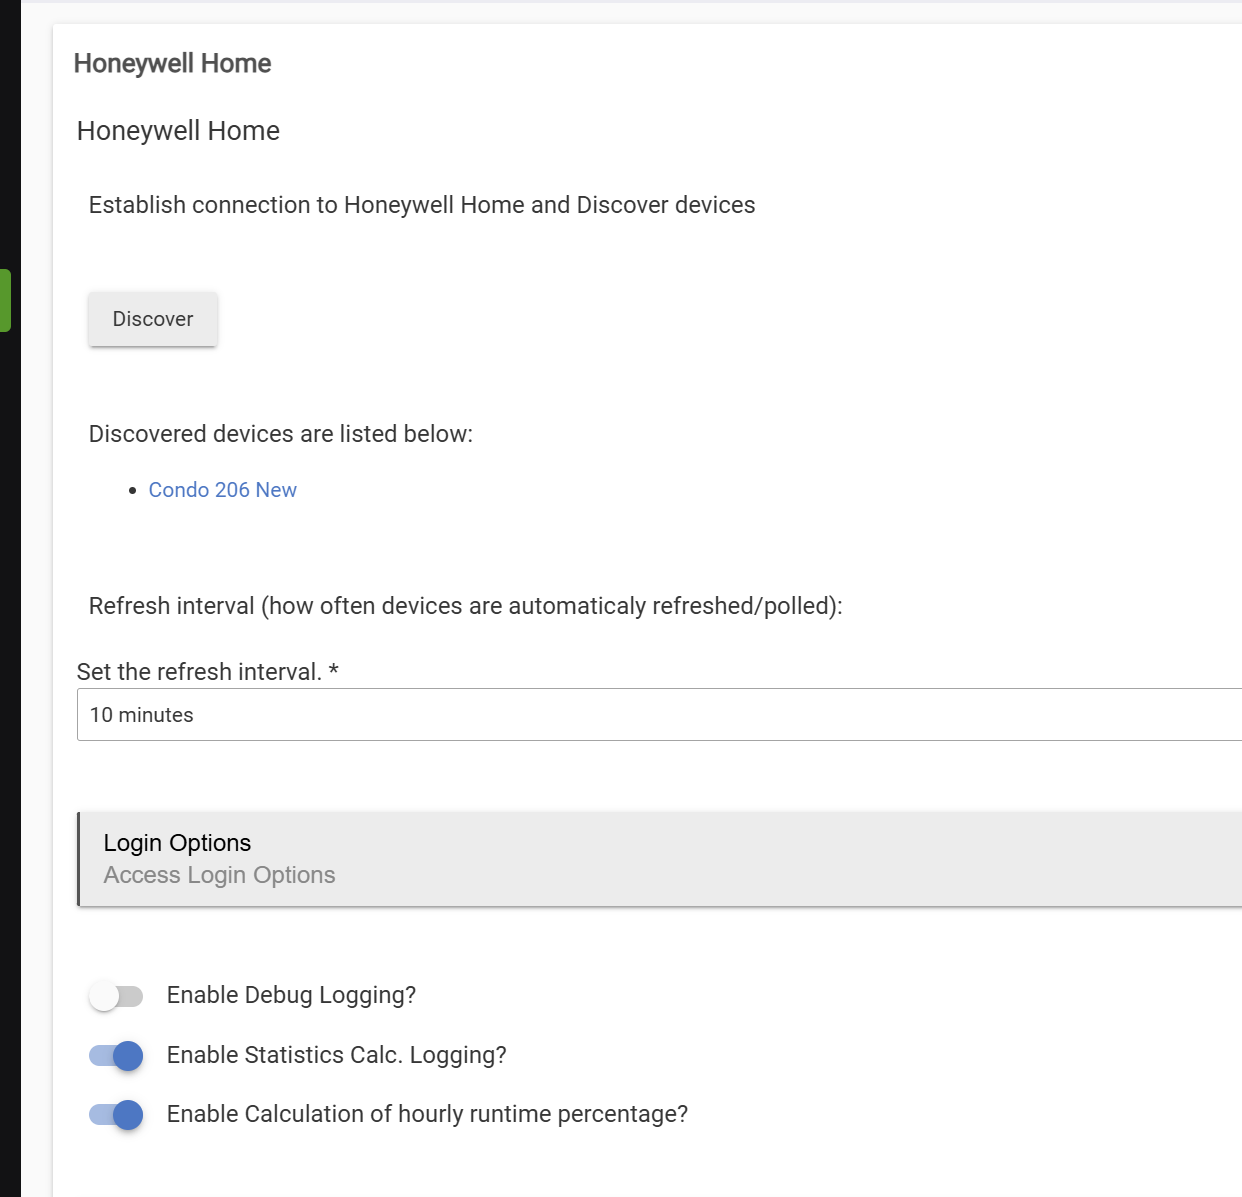The image size is (1242, 1197).
Task: Click the bold Honeywell Home page title
Action: (x=172, y=63)
